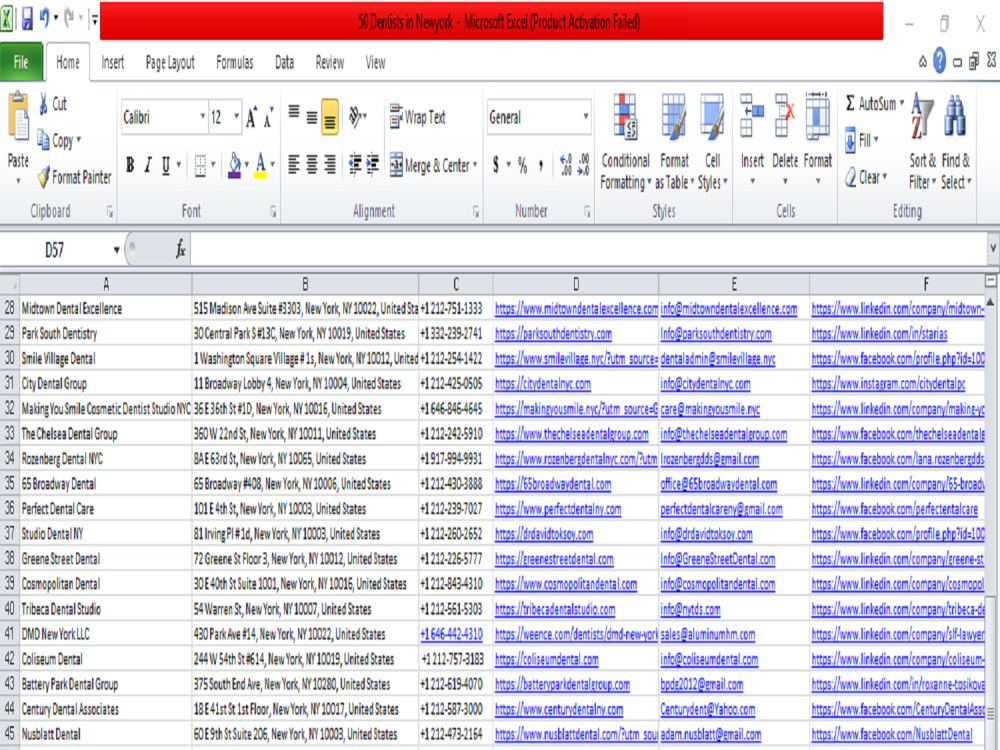Switch to the Insert tab

pyautogui.click(x=112, y=62)
